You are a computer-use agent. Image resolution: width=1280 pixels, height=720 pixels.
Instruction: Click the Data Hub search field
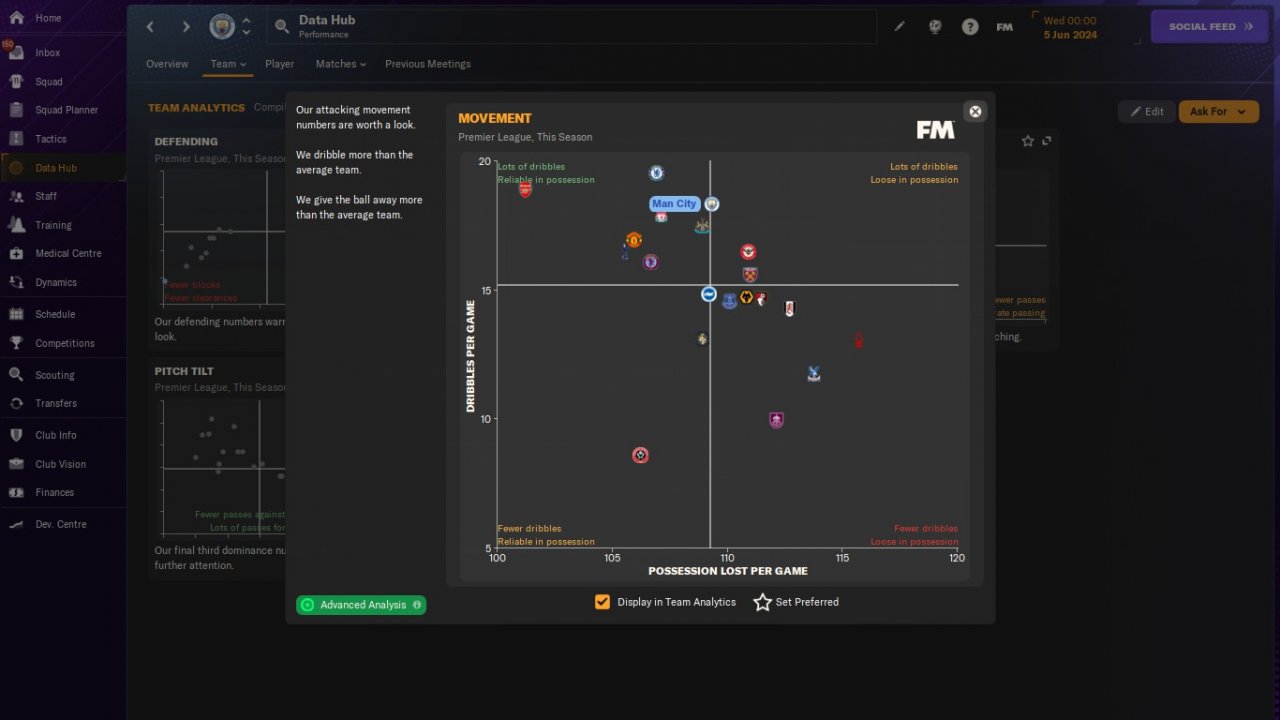click(572, 27)
